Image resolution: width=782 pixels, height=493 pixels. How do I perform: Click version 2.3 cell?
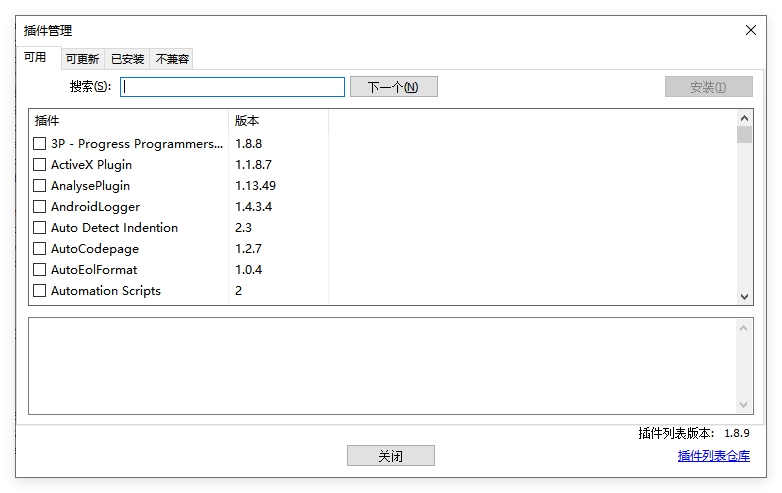[x=243, y=227]
